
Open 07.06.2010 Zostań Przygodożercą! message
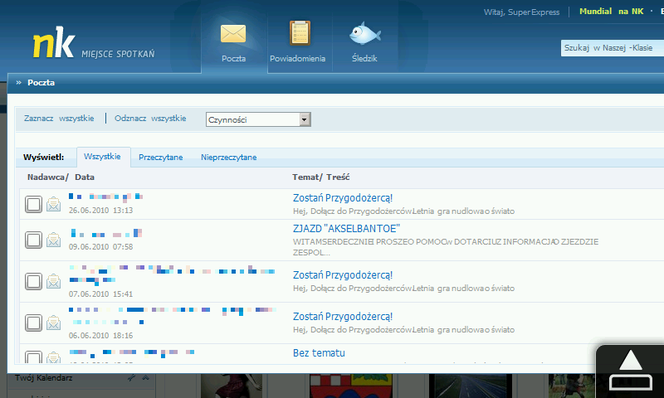(x=343, y=275)
